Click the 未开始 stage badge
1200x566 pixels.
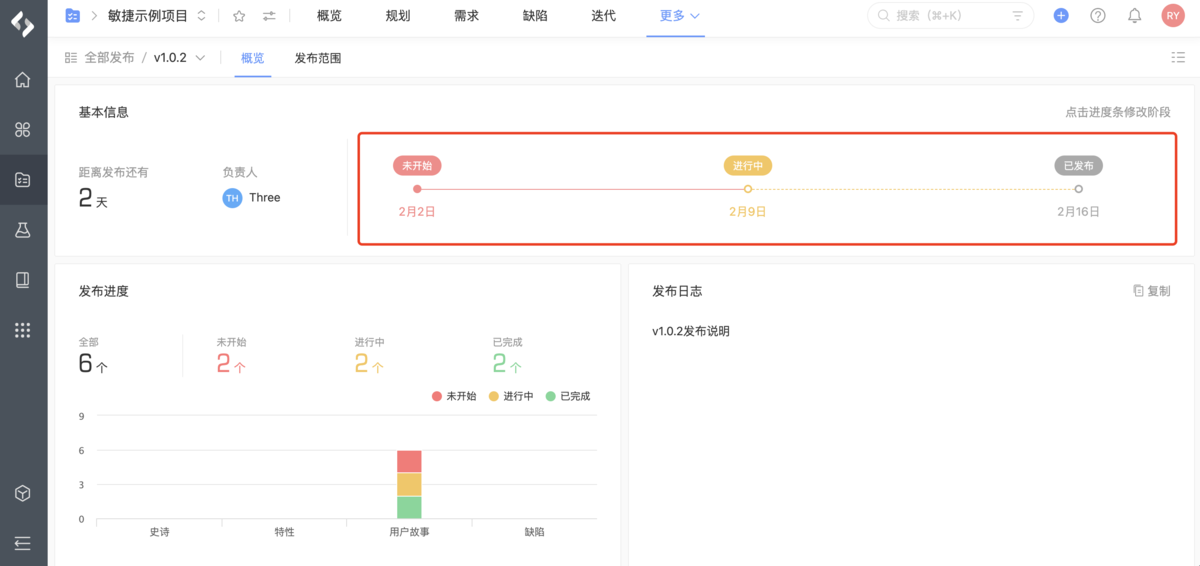point(417,166)
